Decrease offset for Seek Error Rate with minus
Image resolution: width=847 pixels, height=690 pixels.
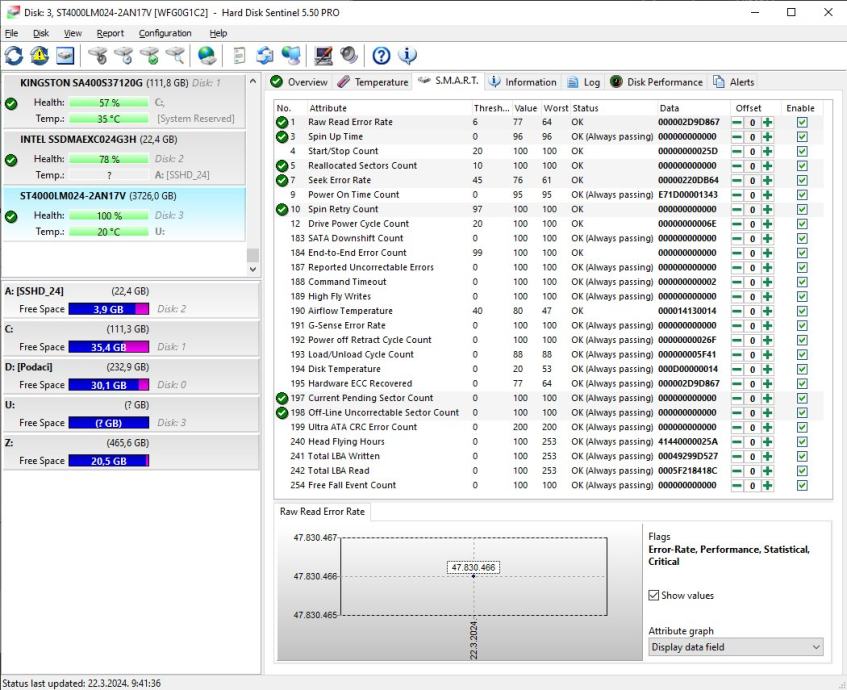point(737,180)
